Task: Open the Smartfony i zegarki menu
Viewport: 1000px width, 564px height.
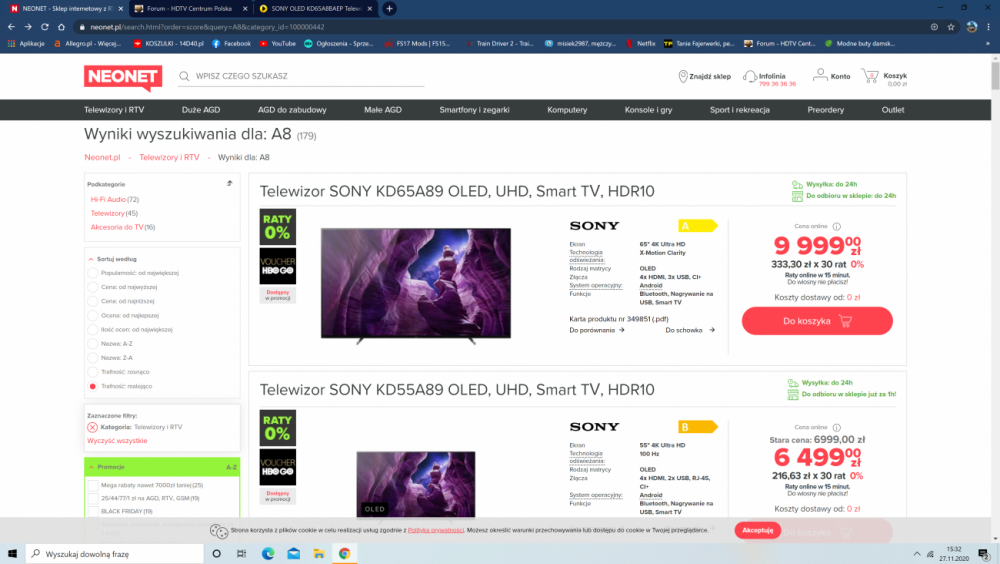Action: point(474,110)
